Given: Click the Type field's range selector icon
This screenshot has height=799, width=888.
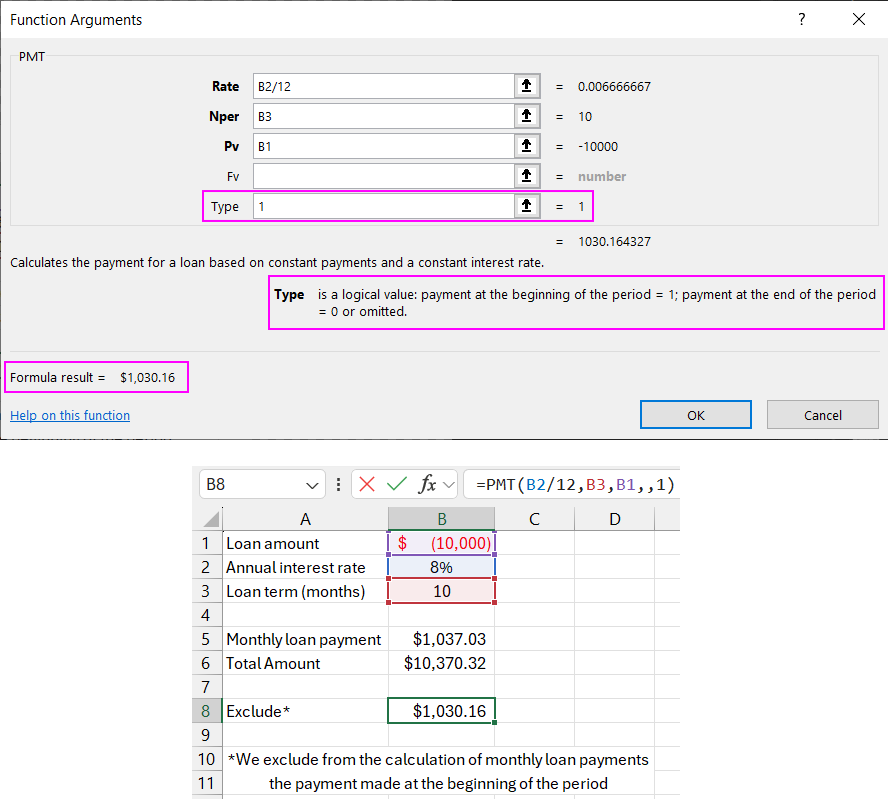Looking at the screenshot, I should coord(527,206).
